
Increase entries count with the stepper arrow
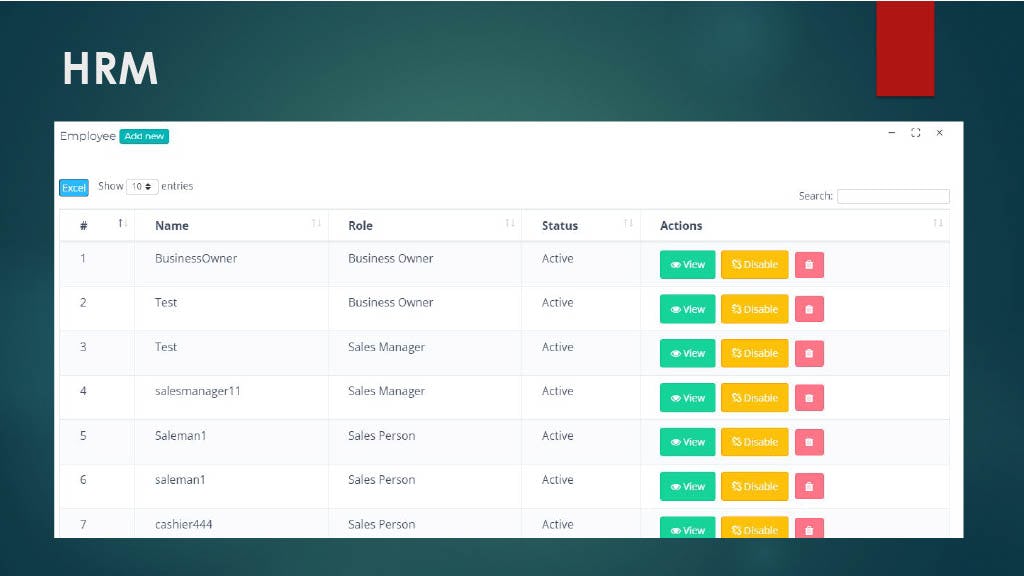point(149,184)
